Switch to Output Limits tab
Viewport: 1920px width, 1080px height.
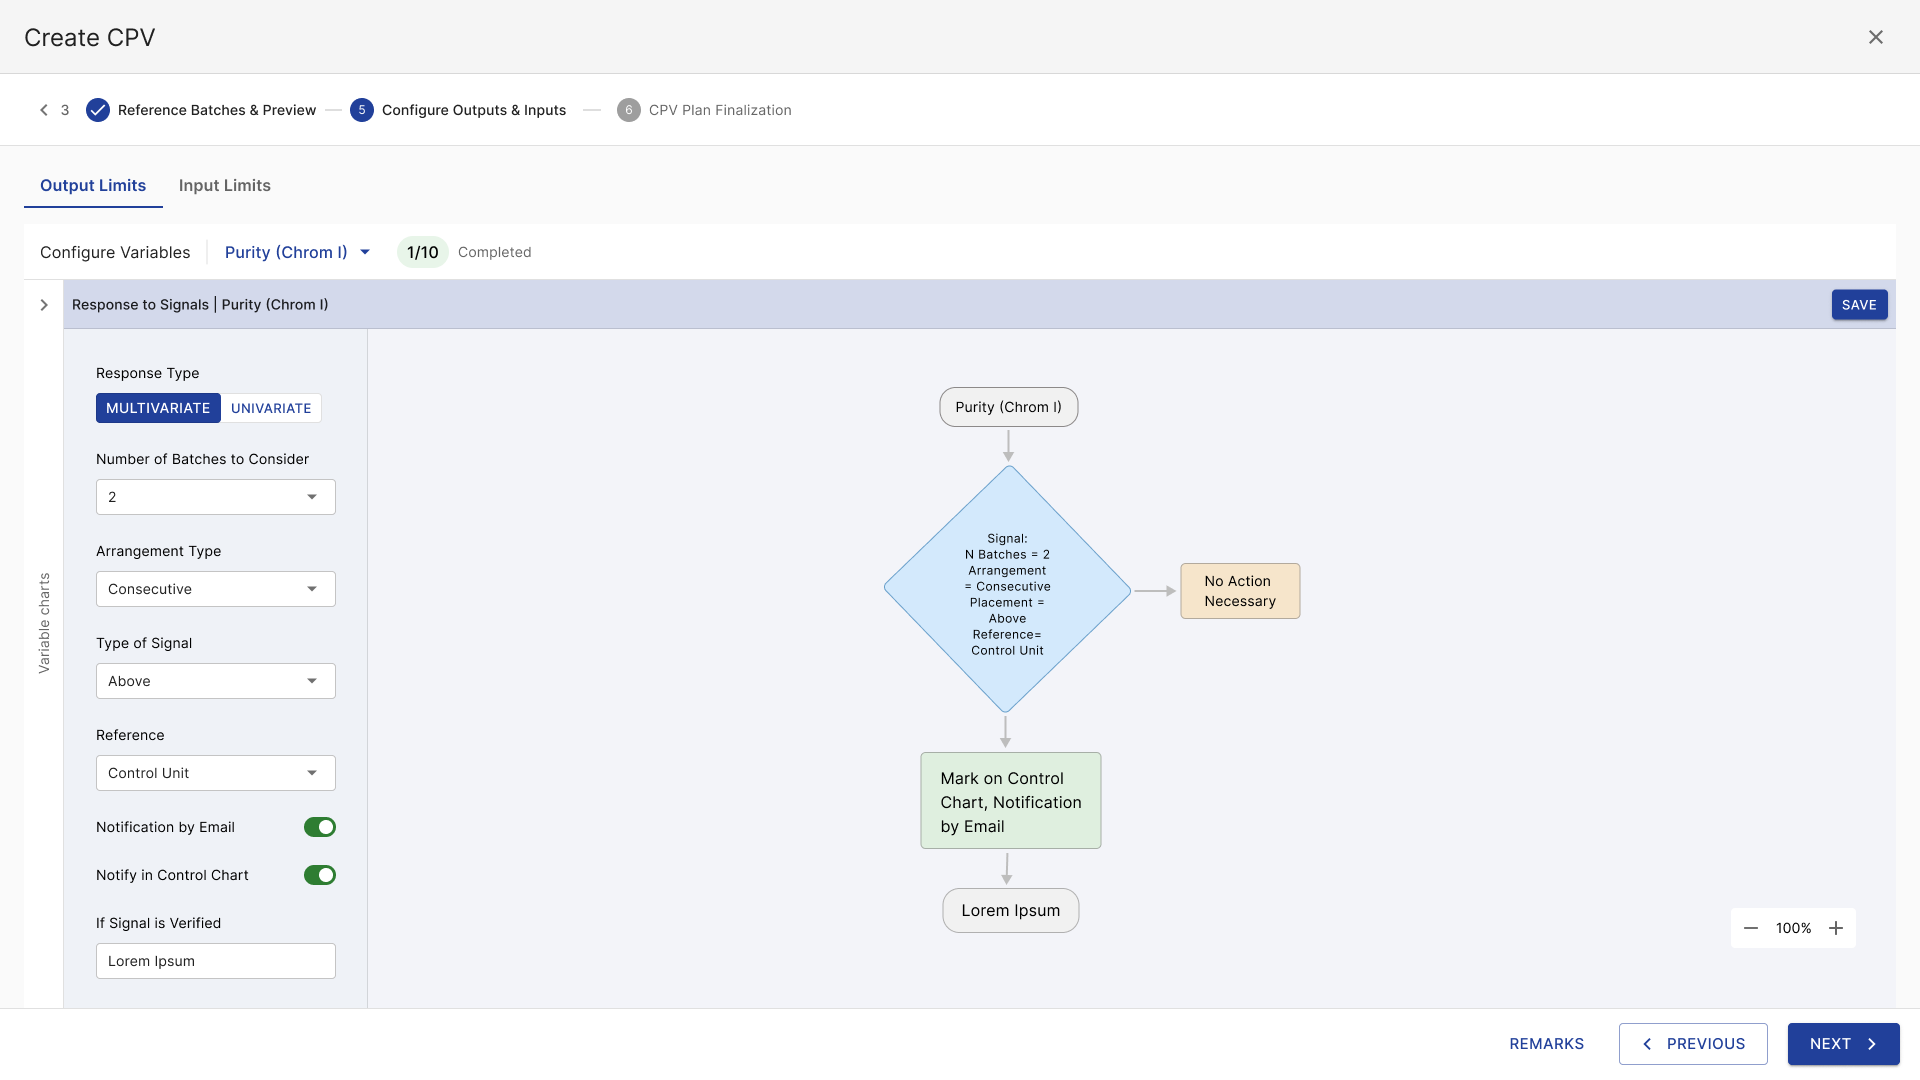click(x=93, y=185)
